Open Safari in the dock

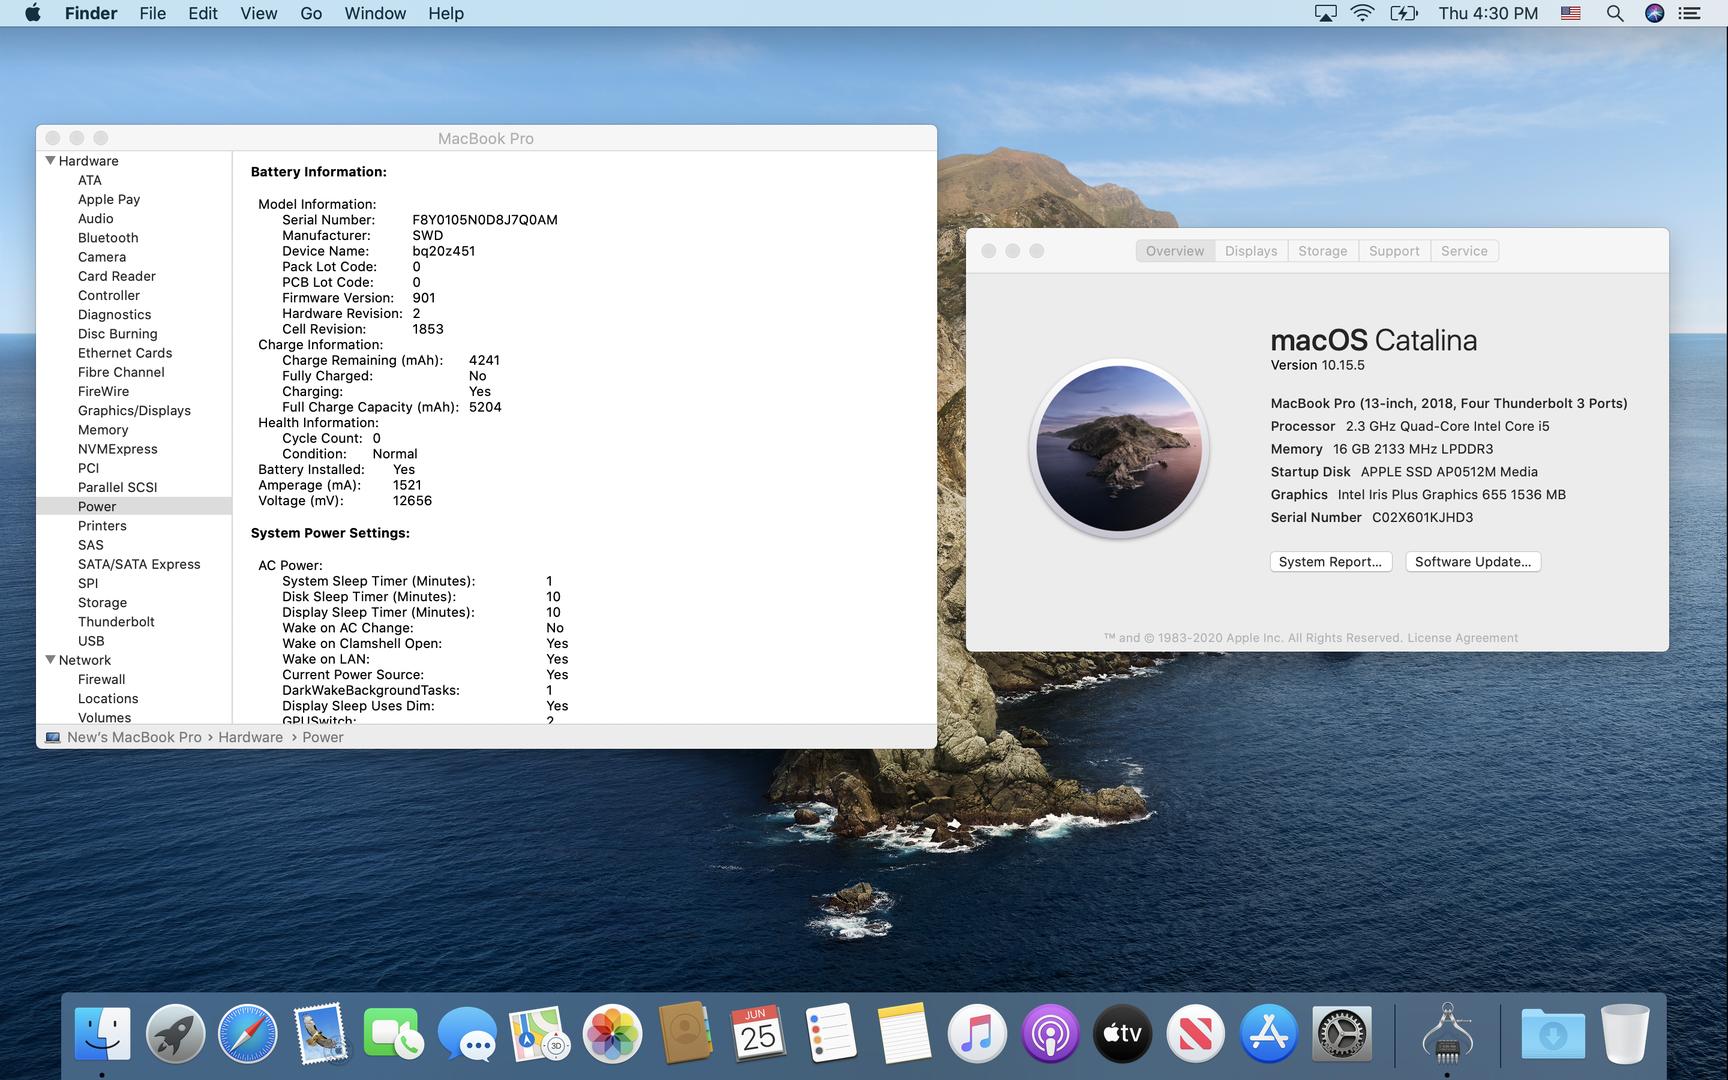point(247,1033)
